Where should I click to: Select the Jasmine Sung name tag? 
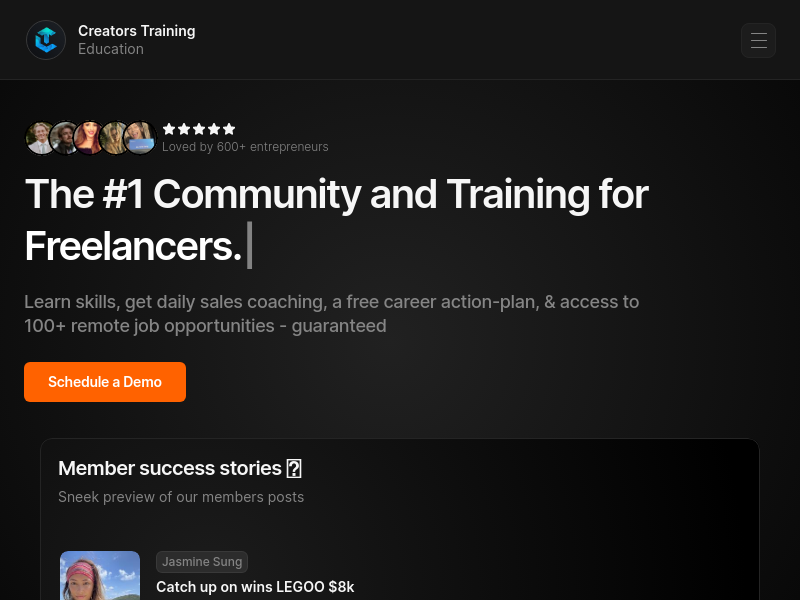pyautogui.click(x=202, y=562)
